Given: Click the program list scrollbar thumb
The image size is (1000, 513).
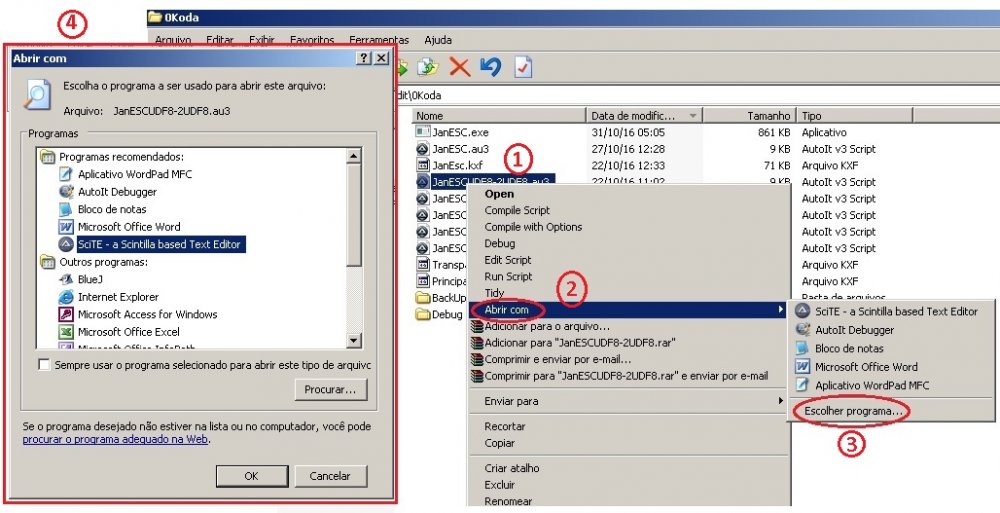Looking at the screenshot, I should pyautogui.click(x=354, y=214).
